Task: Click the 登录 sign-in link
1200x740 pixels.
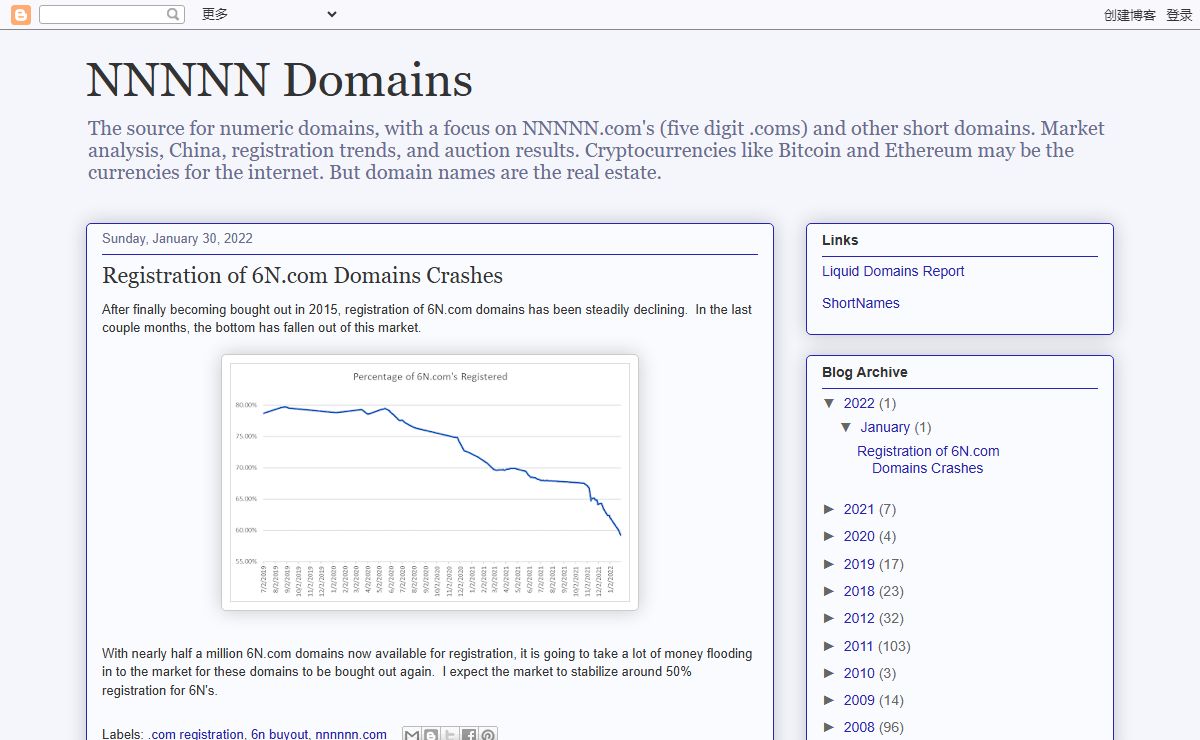Action: click(x=1179, y=15)
